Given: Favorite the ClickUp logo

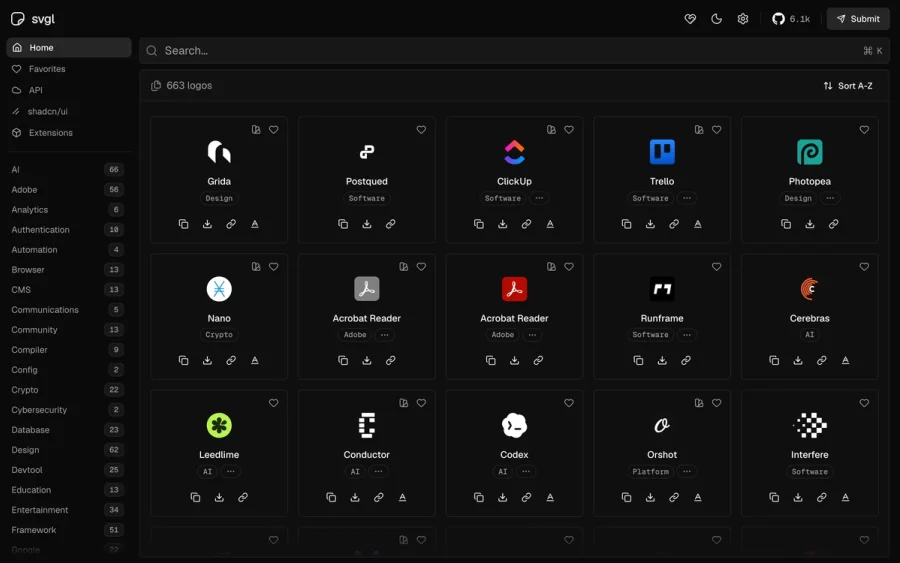Looking at the screenshot, I should [x=569, y=130].
